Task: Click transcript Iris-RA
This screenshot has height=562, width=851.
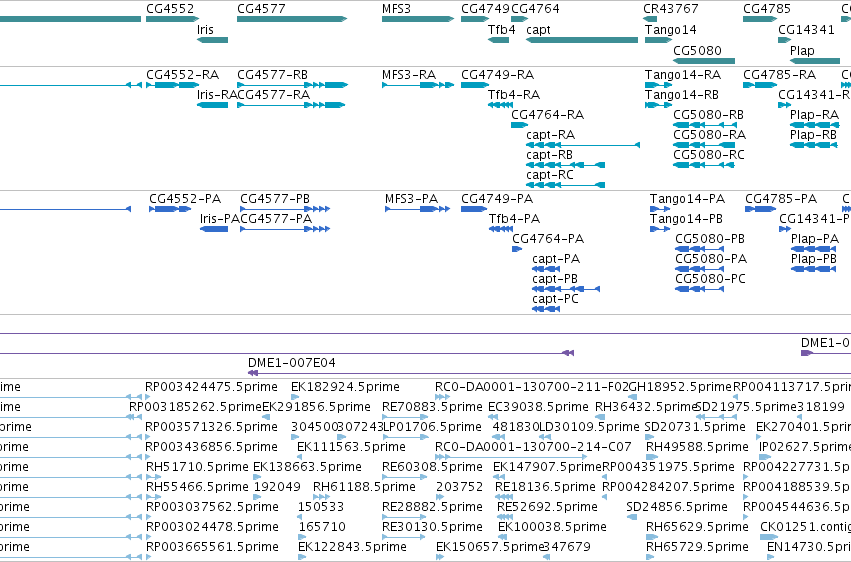Action: click(212, 105)
